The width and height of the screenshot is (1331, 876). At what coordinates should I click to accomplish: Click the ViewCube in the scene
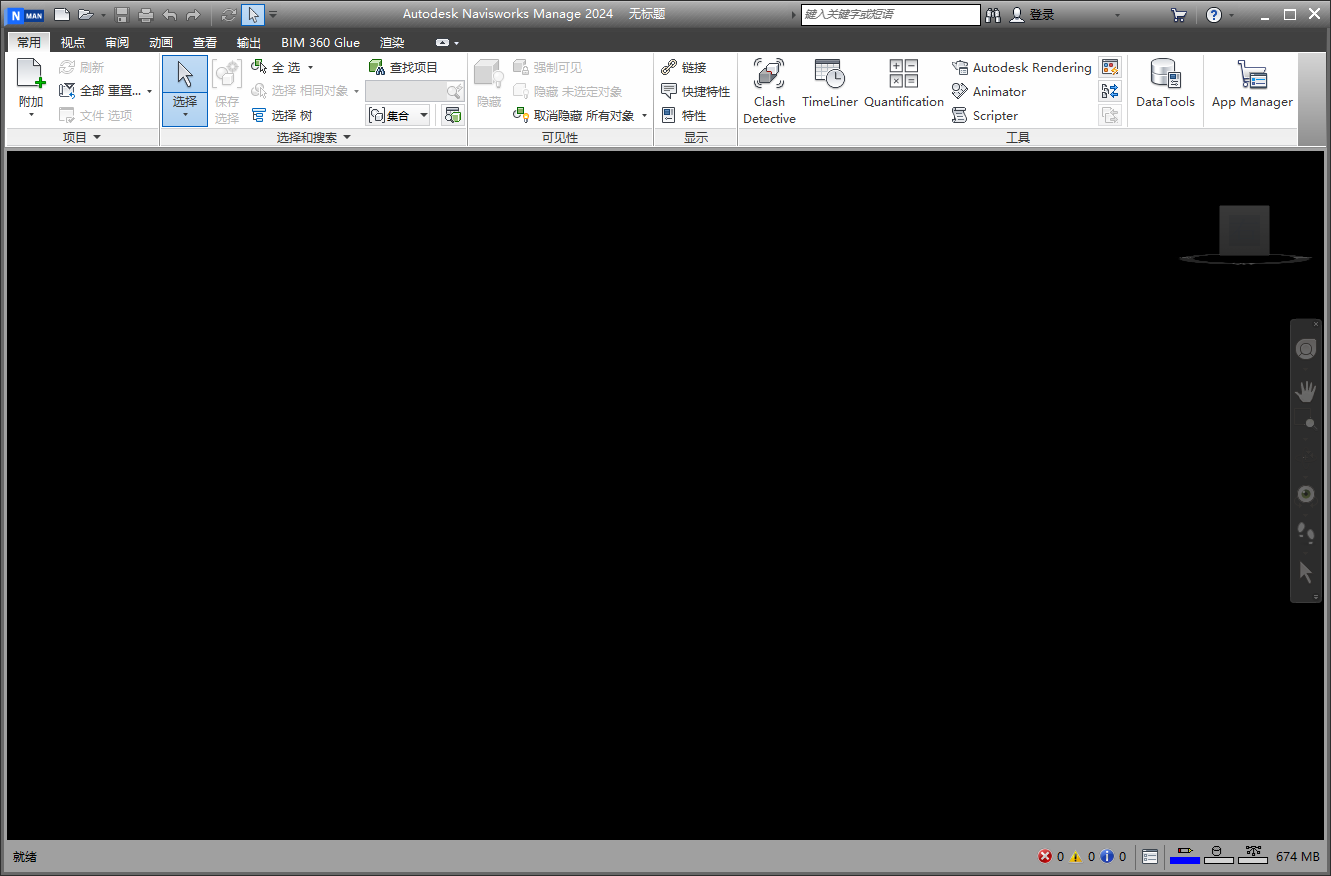click(1244, 232)
